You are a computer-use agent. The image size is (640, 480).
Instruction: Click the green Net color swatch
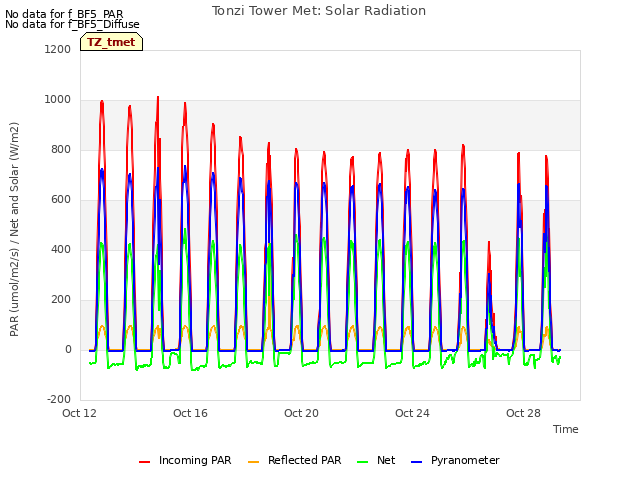tap(362, 462)
